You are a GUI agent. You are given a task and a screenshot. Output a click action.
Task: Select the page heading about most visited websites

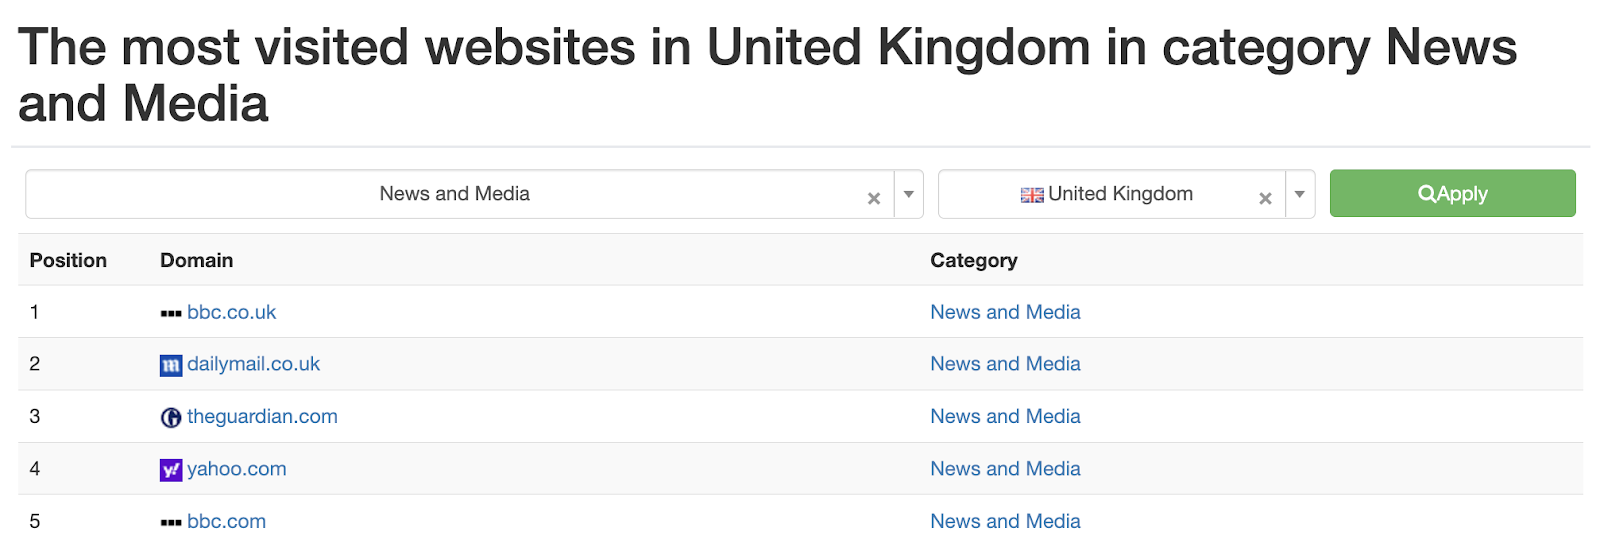(x=767, y=75)
